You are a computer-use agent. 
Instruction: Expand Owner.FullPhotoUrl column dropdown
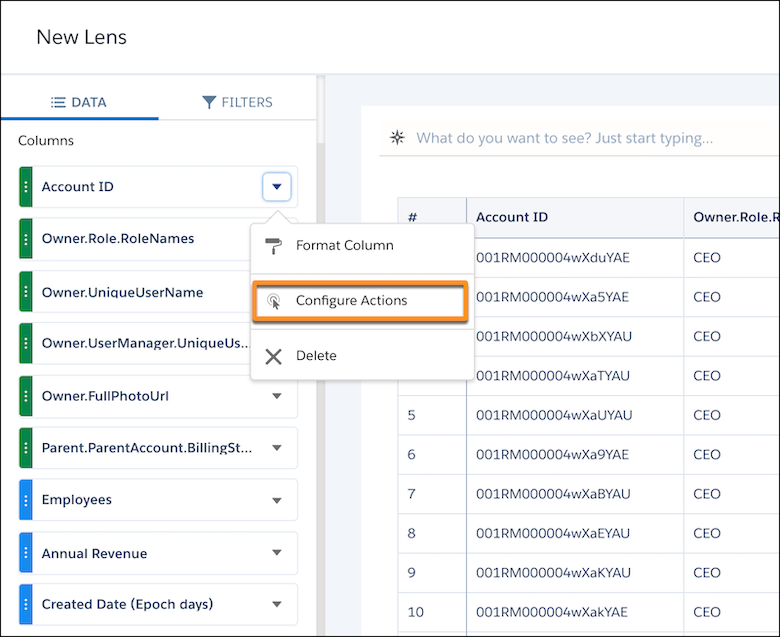coord(277,396)
